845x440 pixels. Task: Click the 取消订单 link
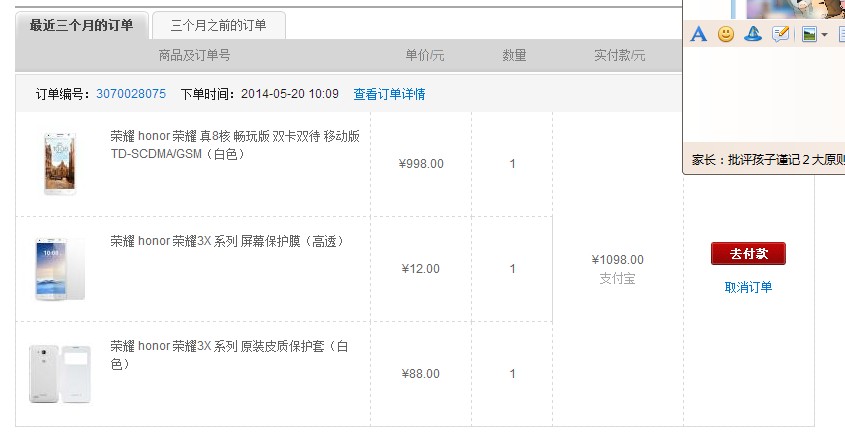748,287
